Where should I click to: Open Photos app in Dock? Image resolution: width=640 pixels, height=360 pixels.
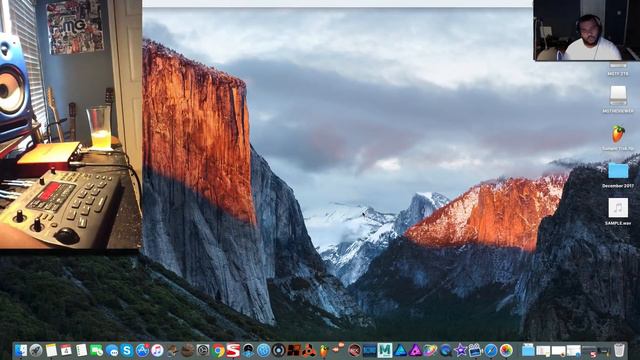(x=506, y=350)
